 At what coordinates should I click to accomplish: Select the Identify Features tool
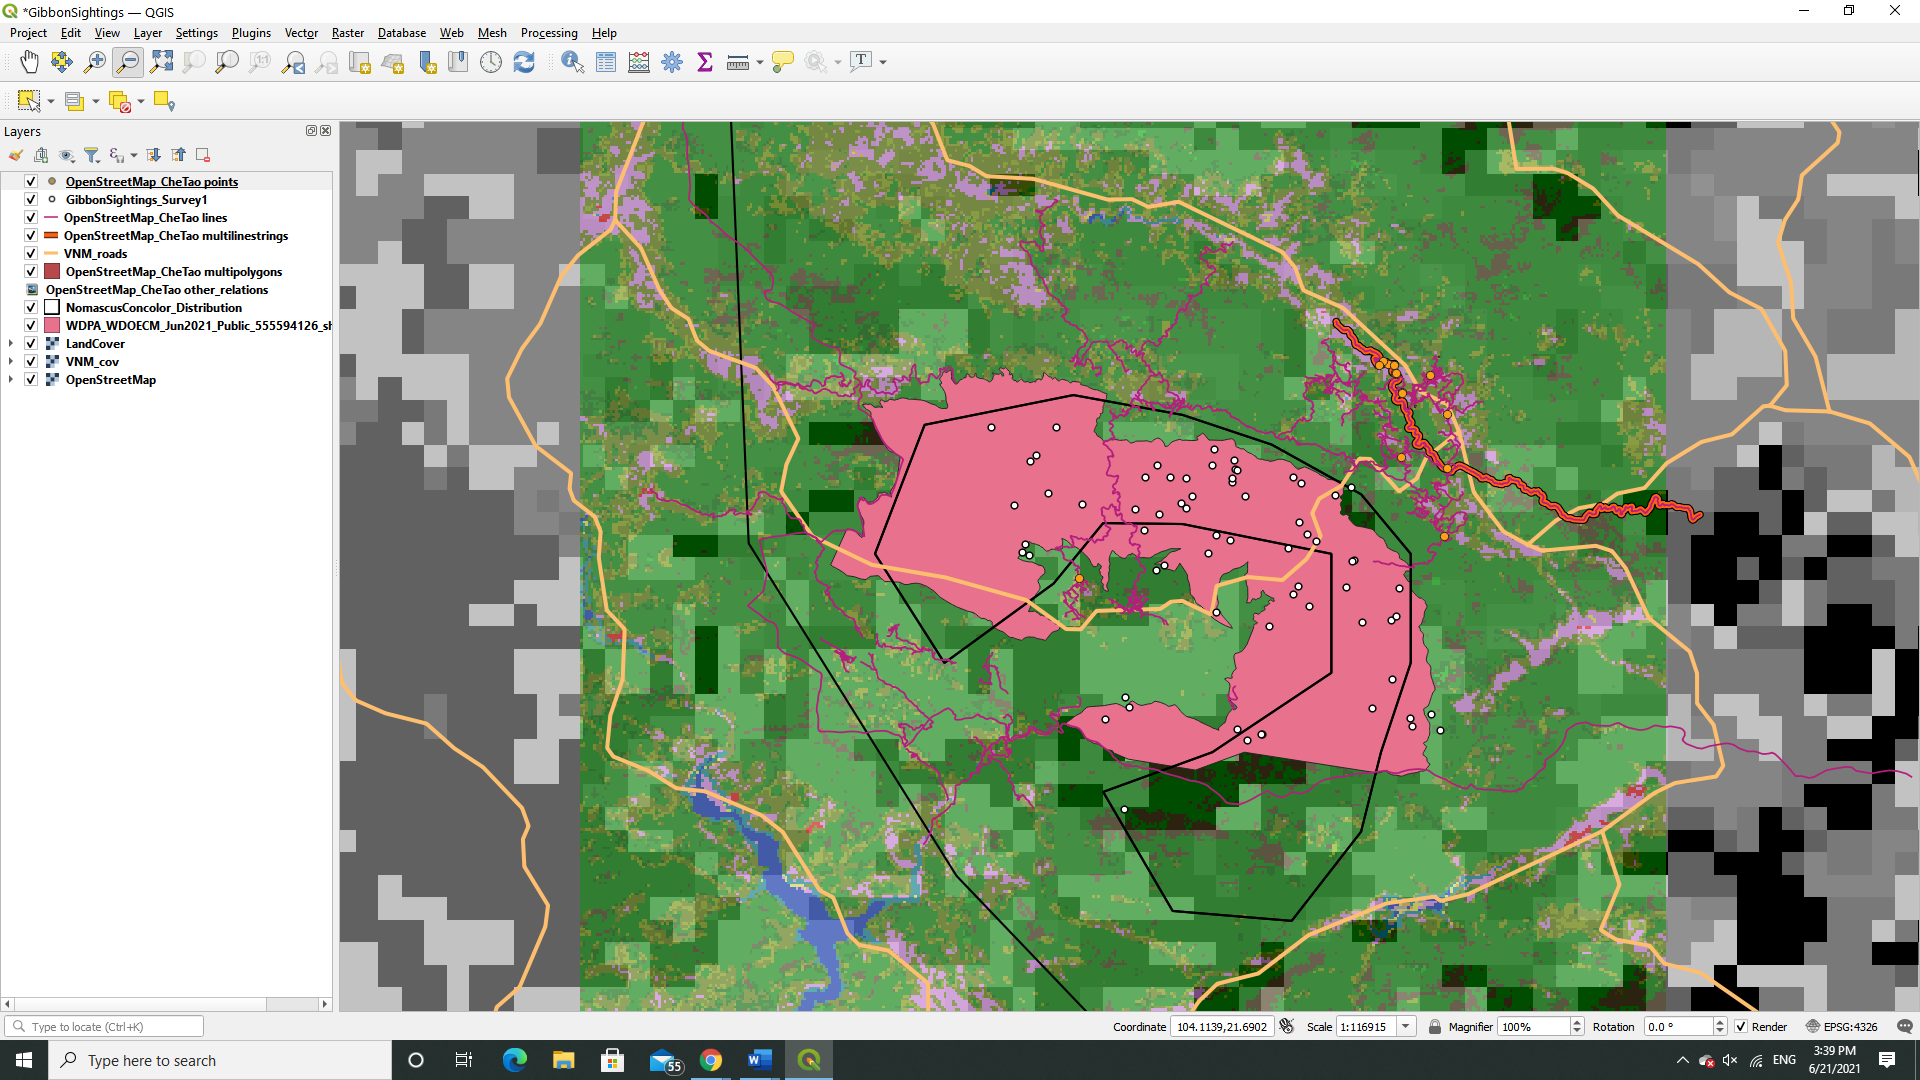coord(572,62)
